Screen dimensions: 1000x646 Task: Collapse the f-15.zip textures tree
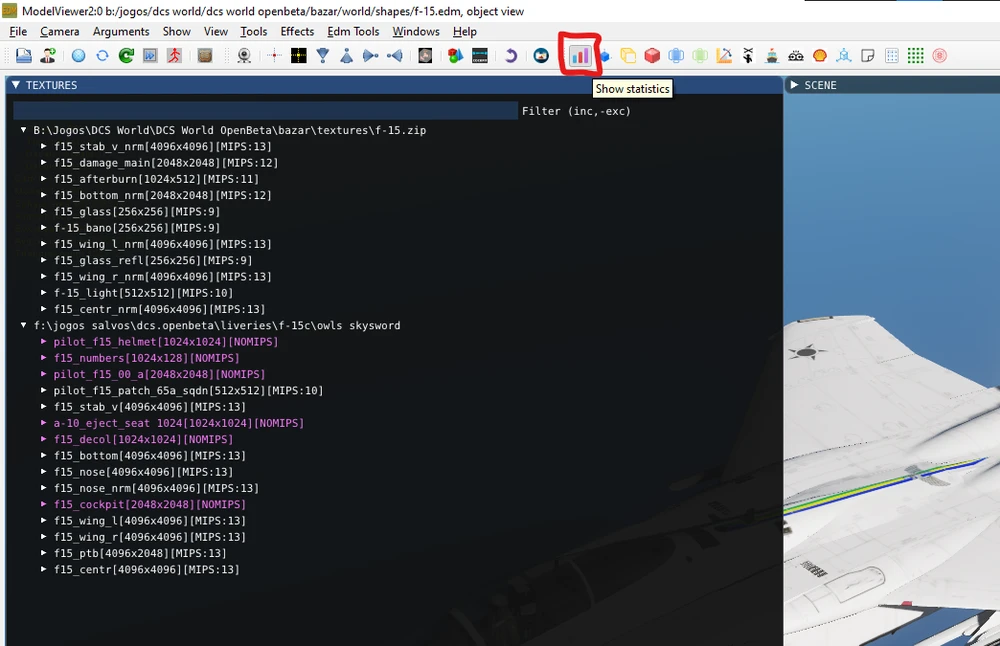pyautogui.click(x=24, y=129)
